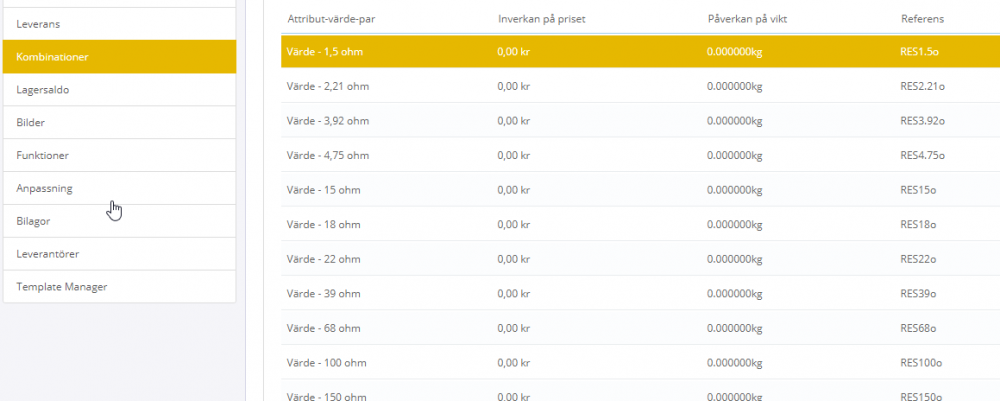Select the Värde - 39 ohm combination
The width and height of the screenshot is (1000, 401).
pos(323,294)
